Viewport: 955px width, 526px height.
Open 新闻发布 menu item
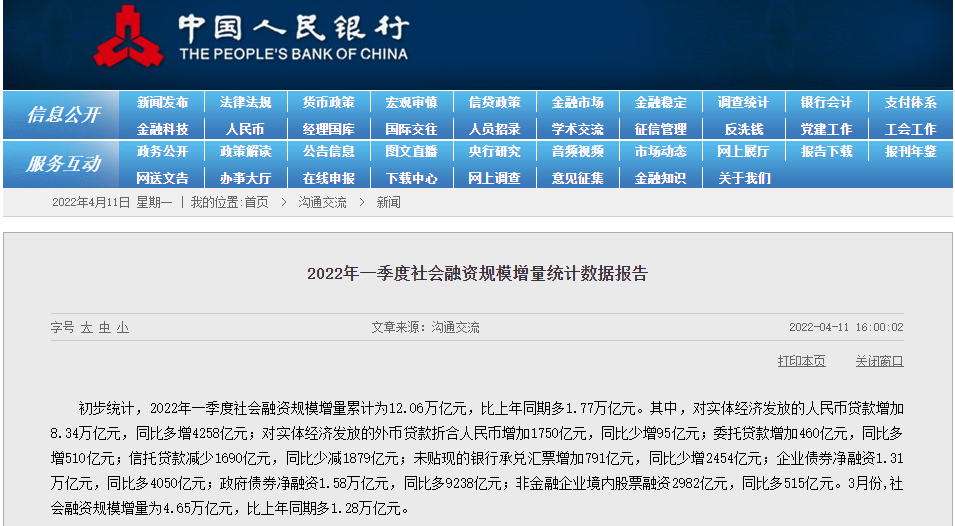[163, 102]
